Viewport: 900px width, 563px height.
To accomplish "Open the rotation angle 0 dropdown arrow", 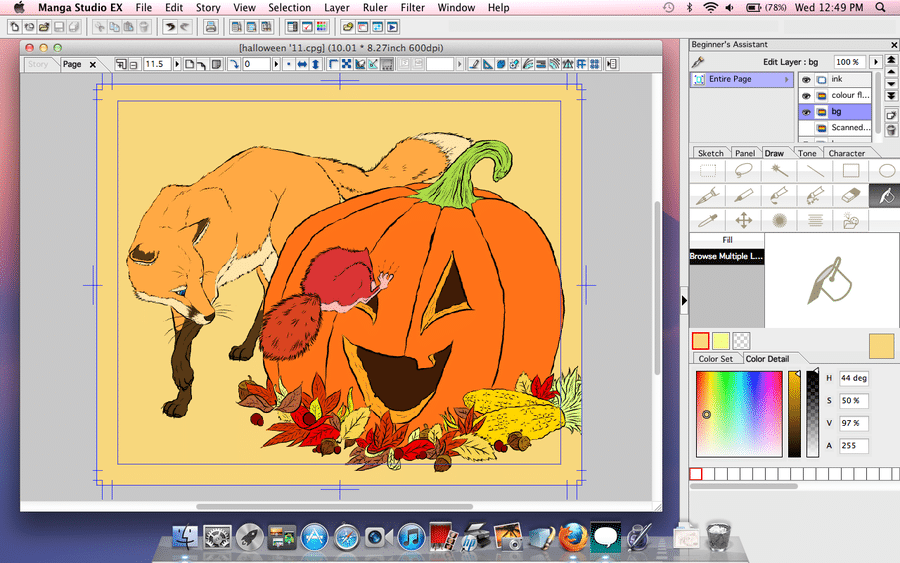I will (276, 64).
